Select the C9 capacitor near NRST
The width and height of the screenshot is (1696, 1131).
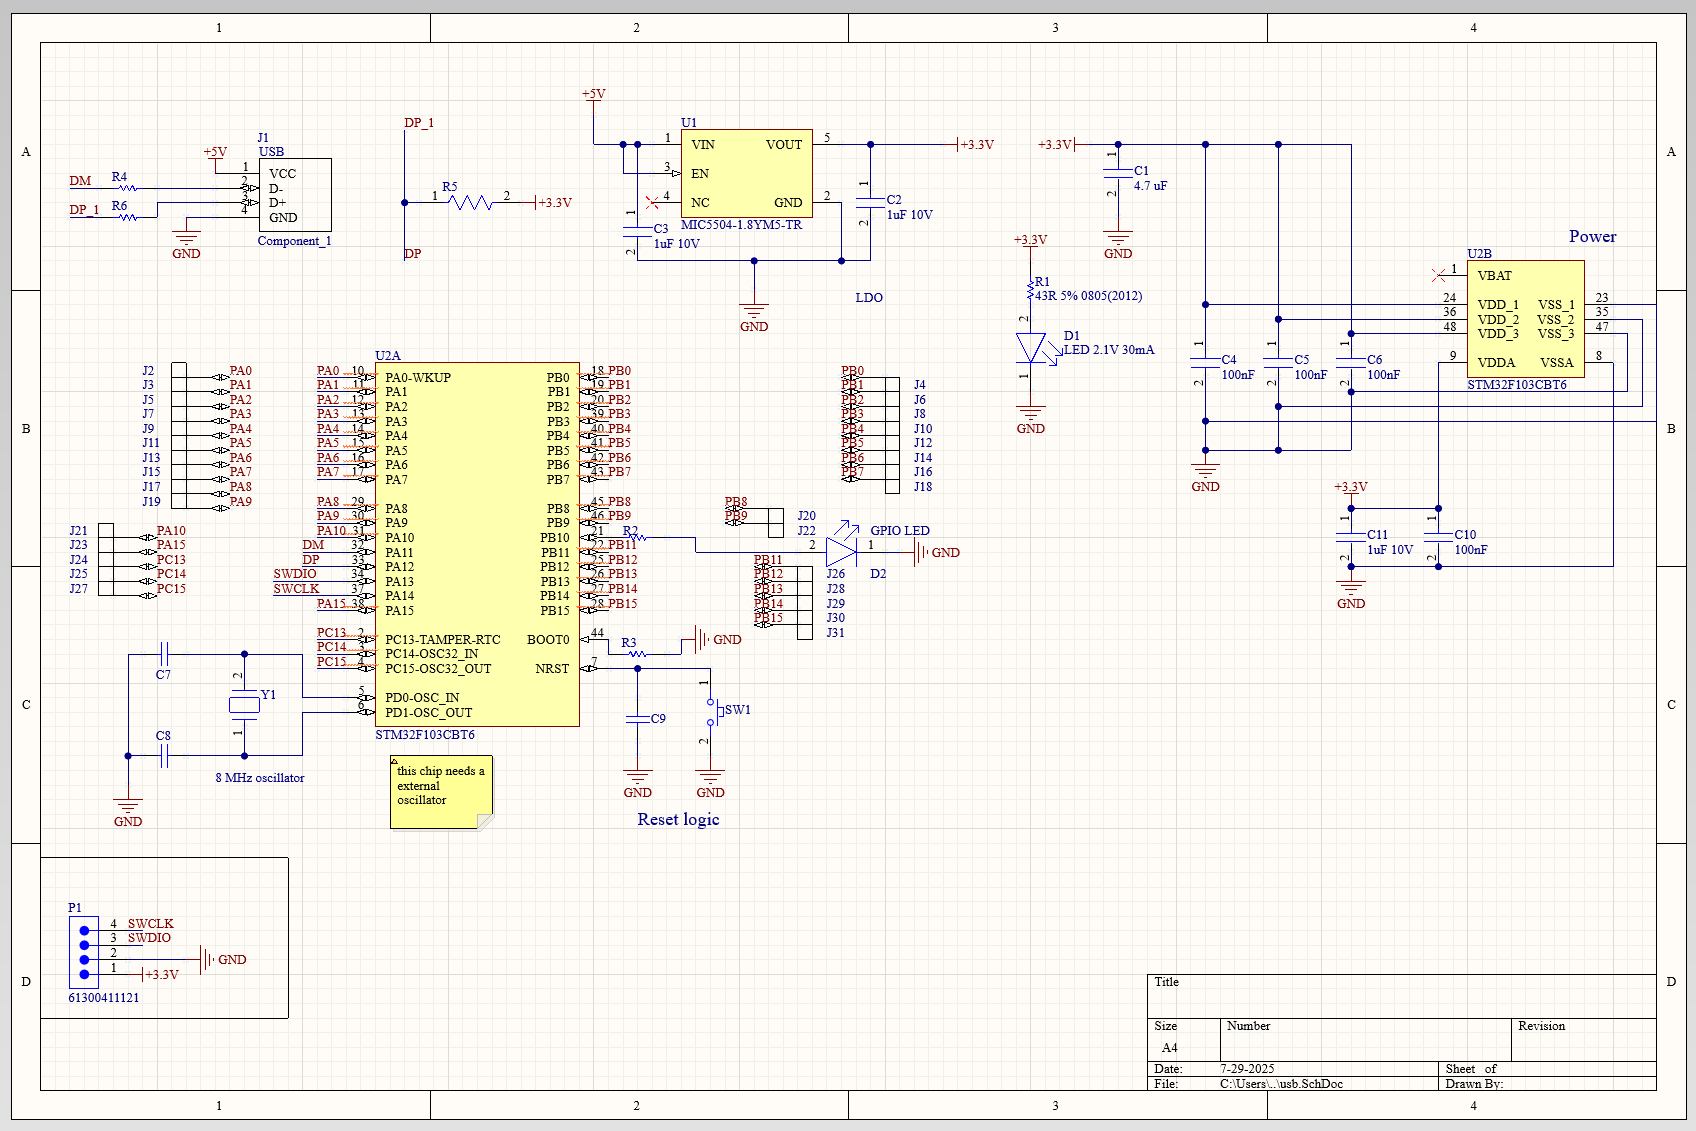coord(637,718)
